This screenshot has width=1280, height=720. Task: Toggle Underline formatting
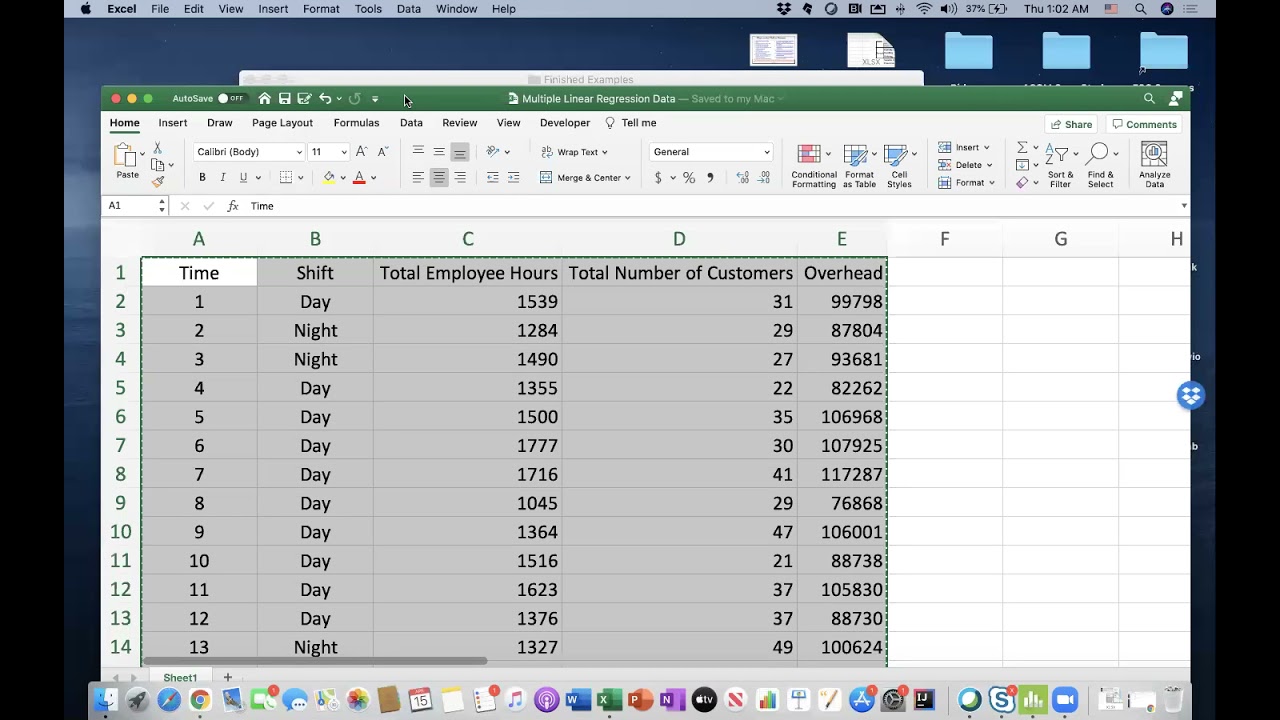pyautogui.click(x=243, y=178)
